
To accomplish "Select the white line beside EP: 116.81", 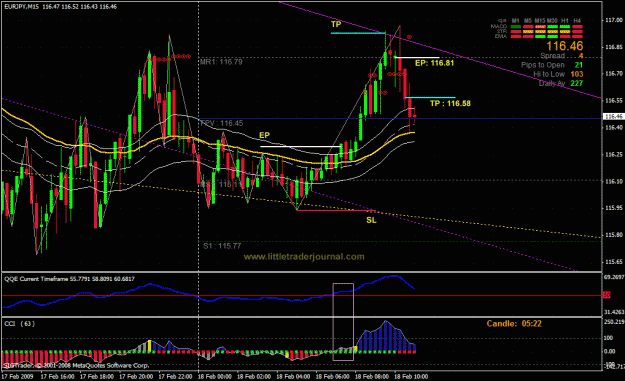I will pyautogui.click(x=417, y=58).
